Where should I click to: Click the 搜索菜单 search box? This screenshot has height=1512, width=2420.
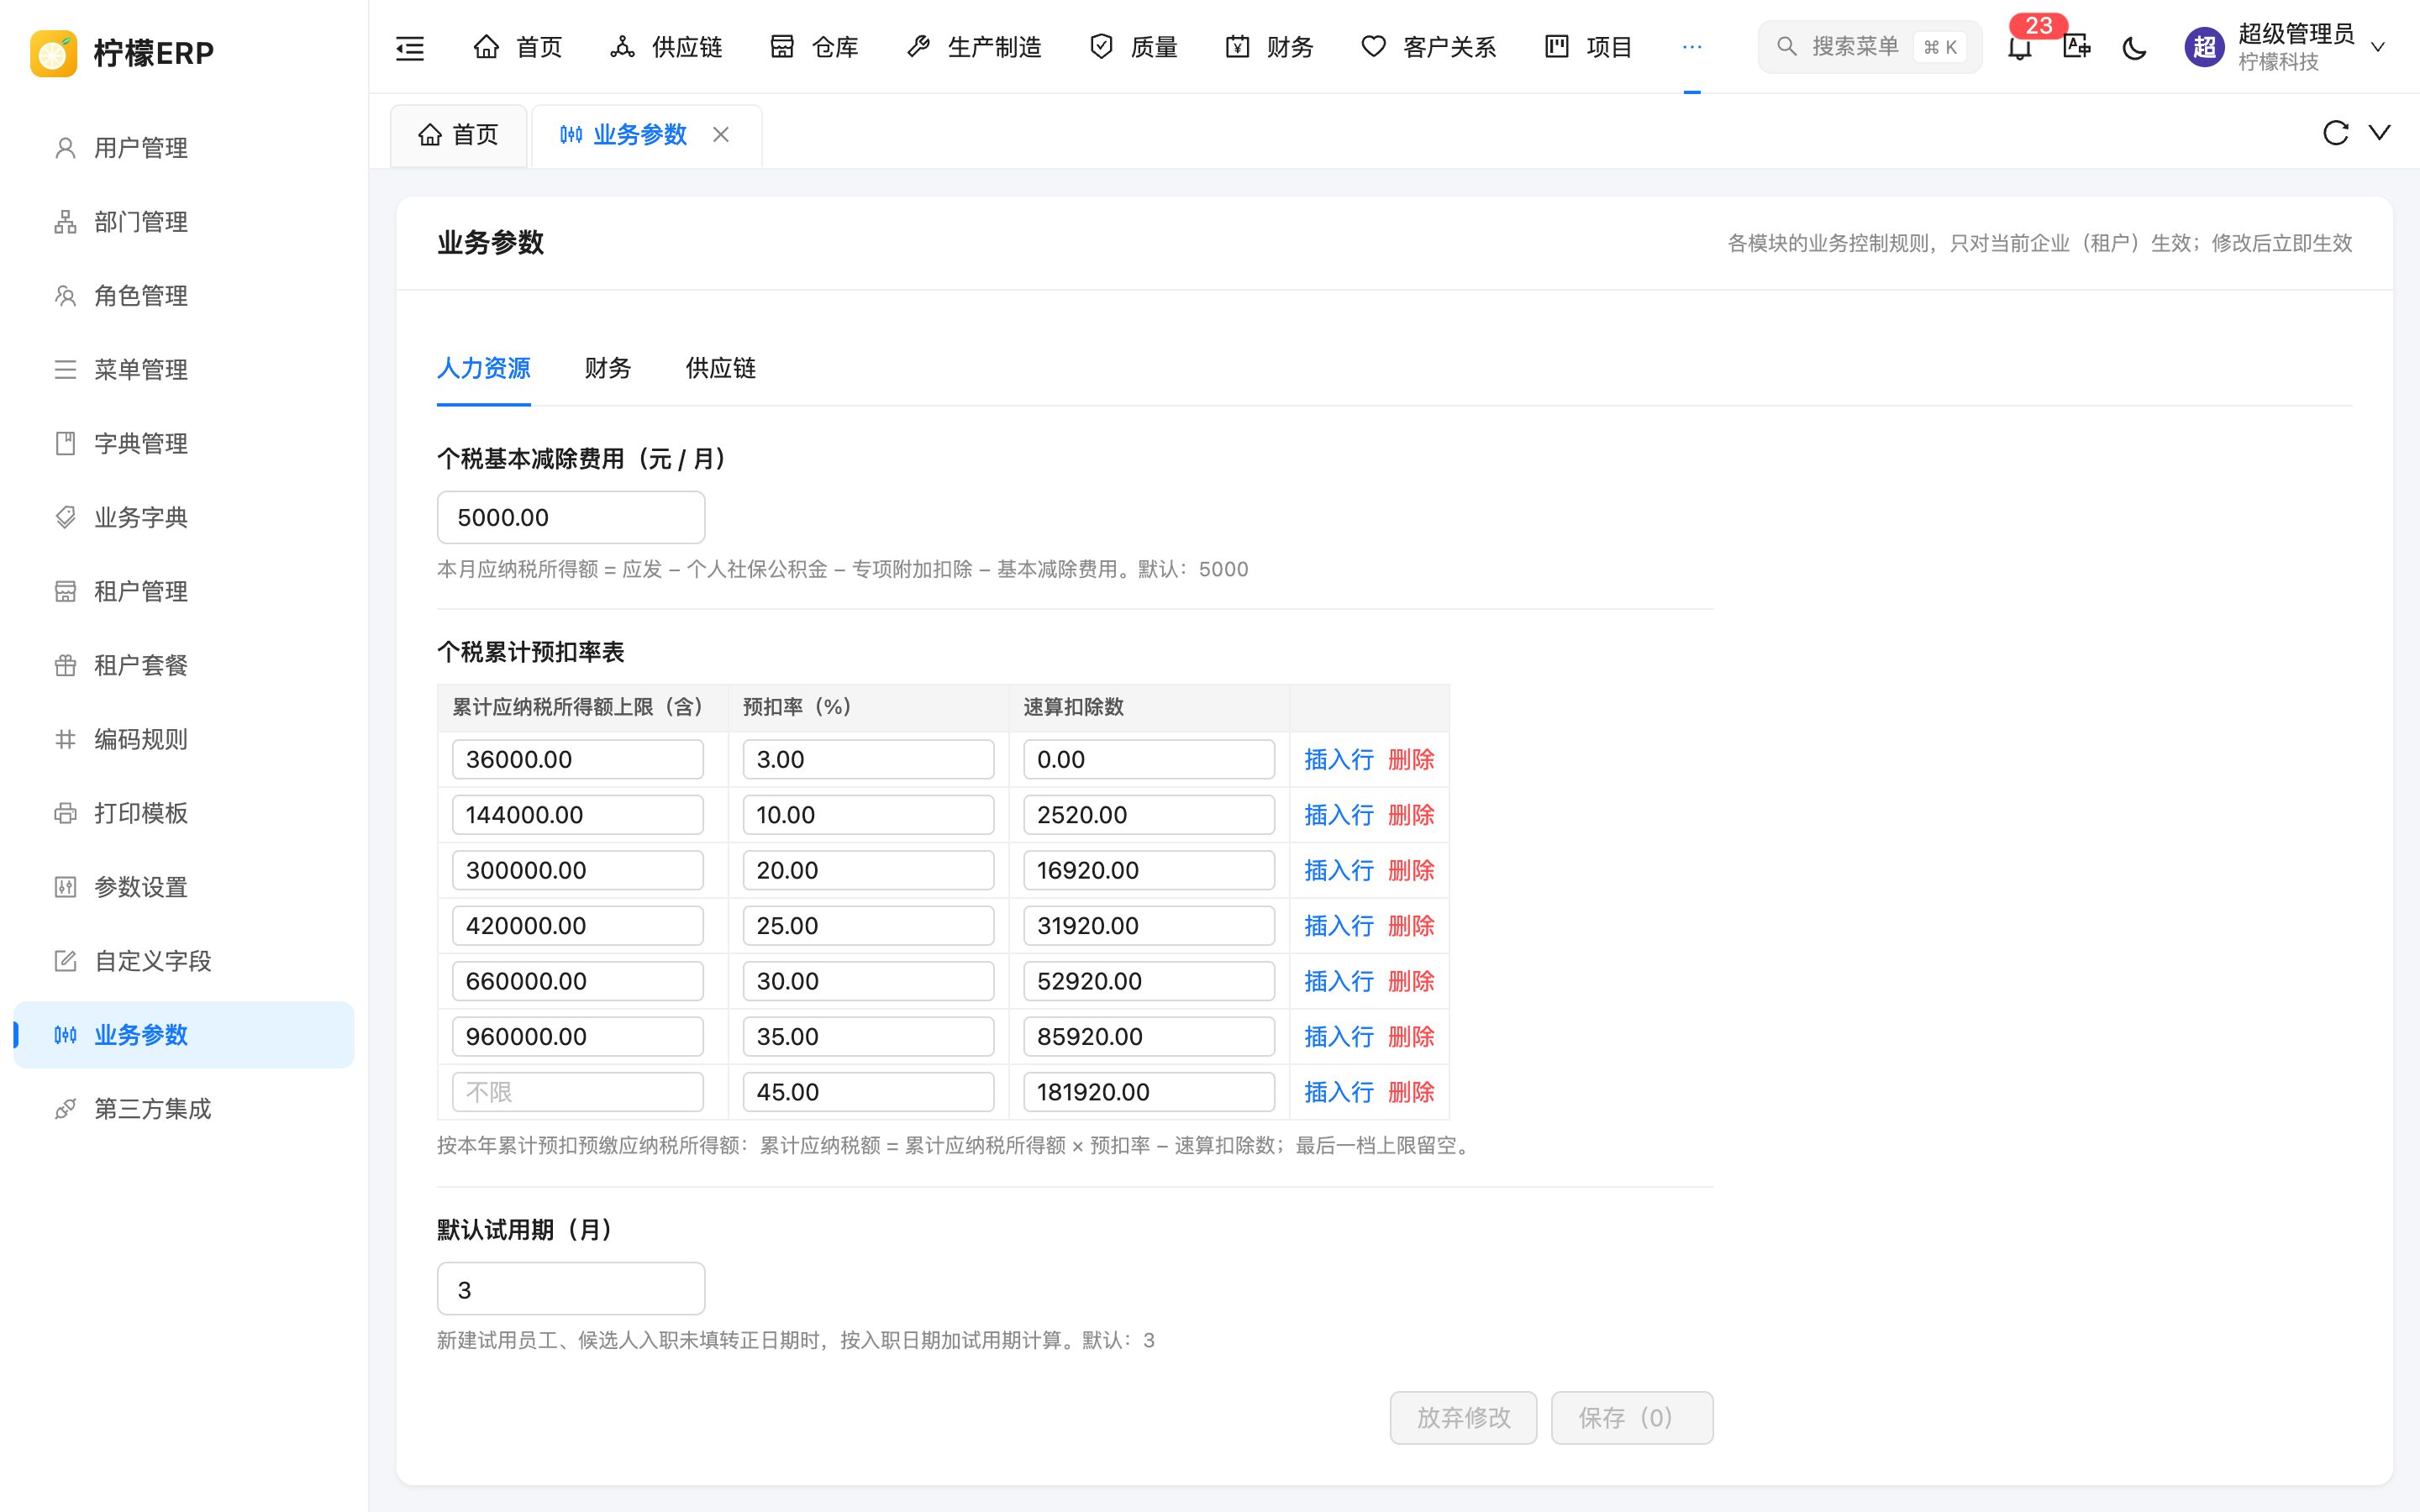pyautogui.click(x=1869, y=47)
